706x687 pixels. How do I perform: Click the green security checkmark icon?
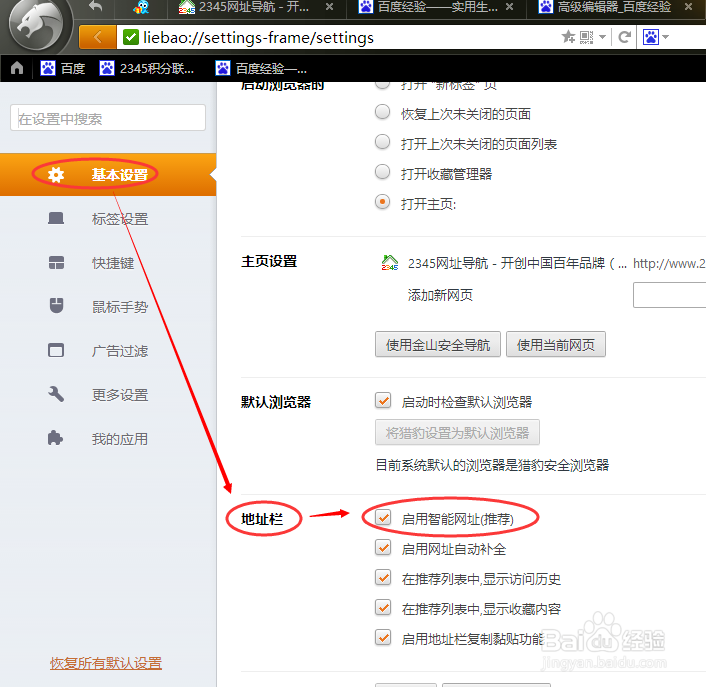131,37
